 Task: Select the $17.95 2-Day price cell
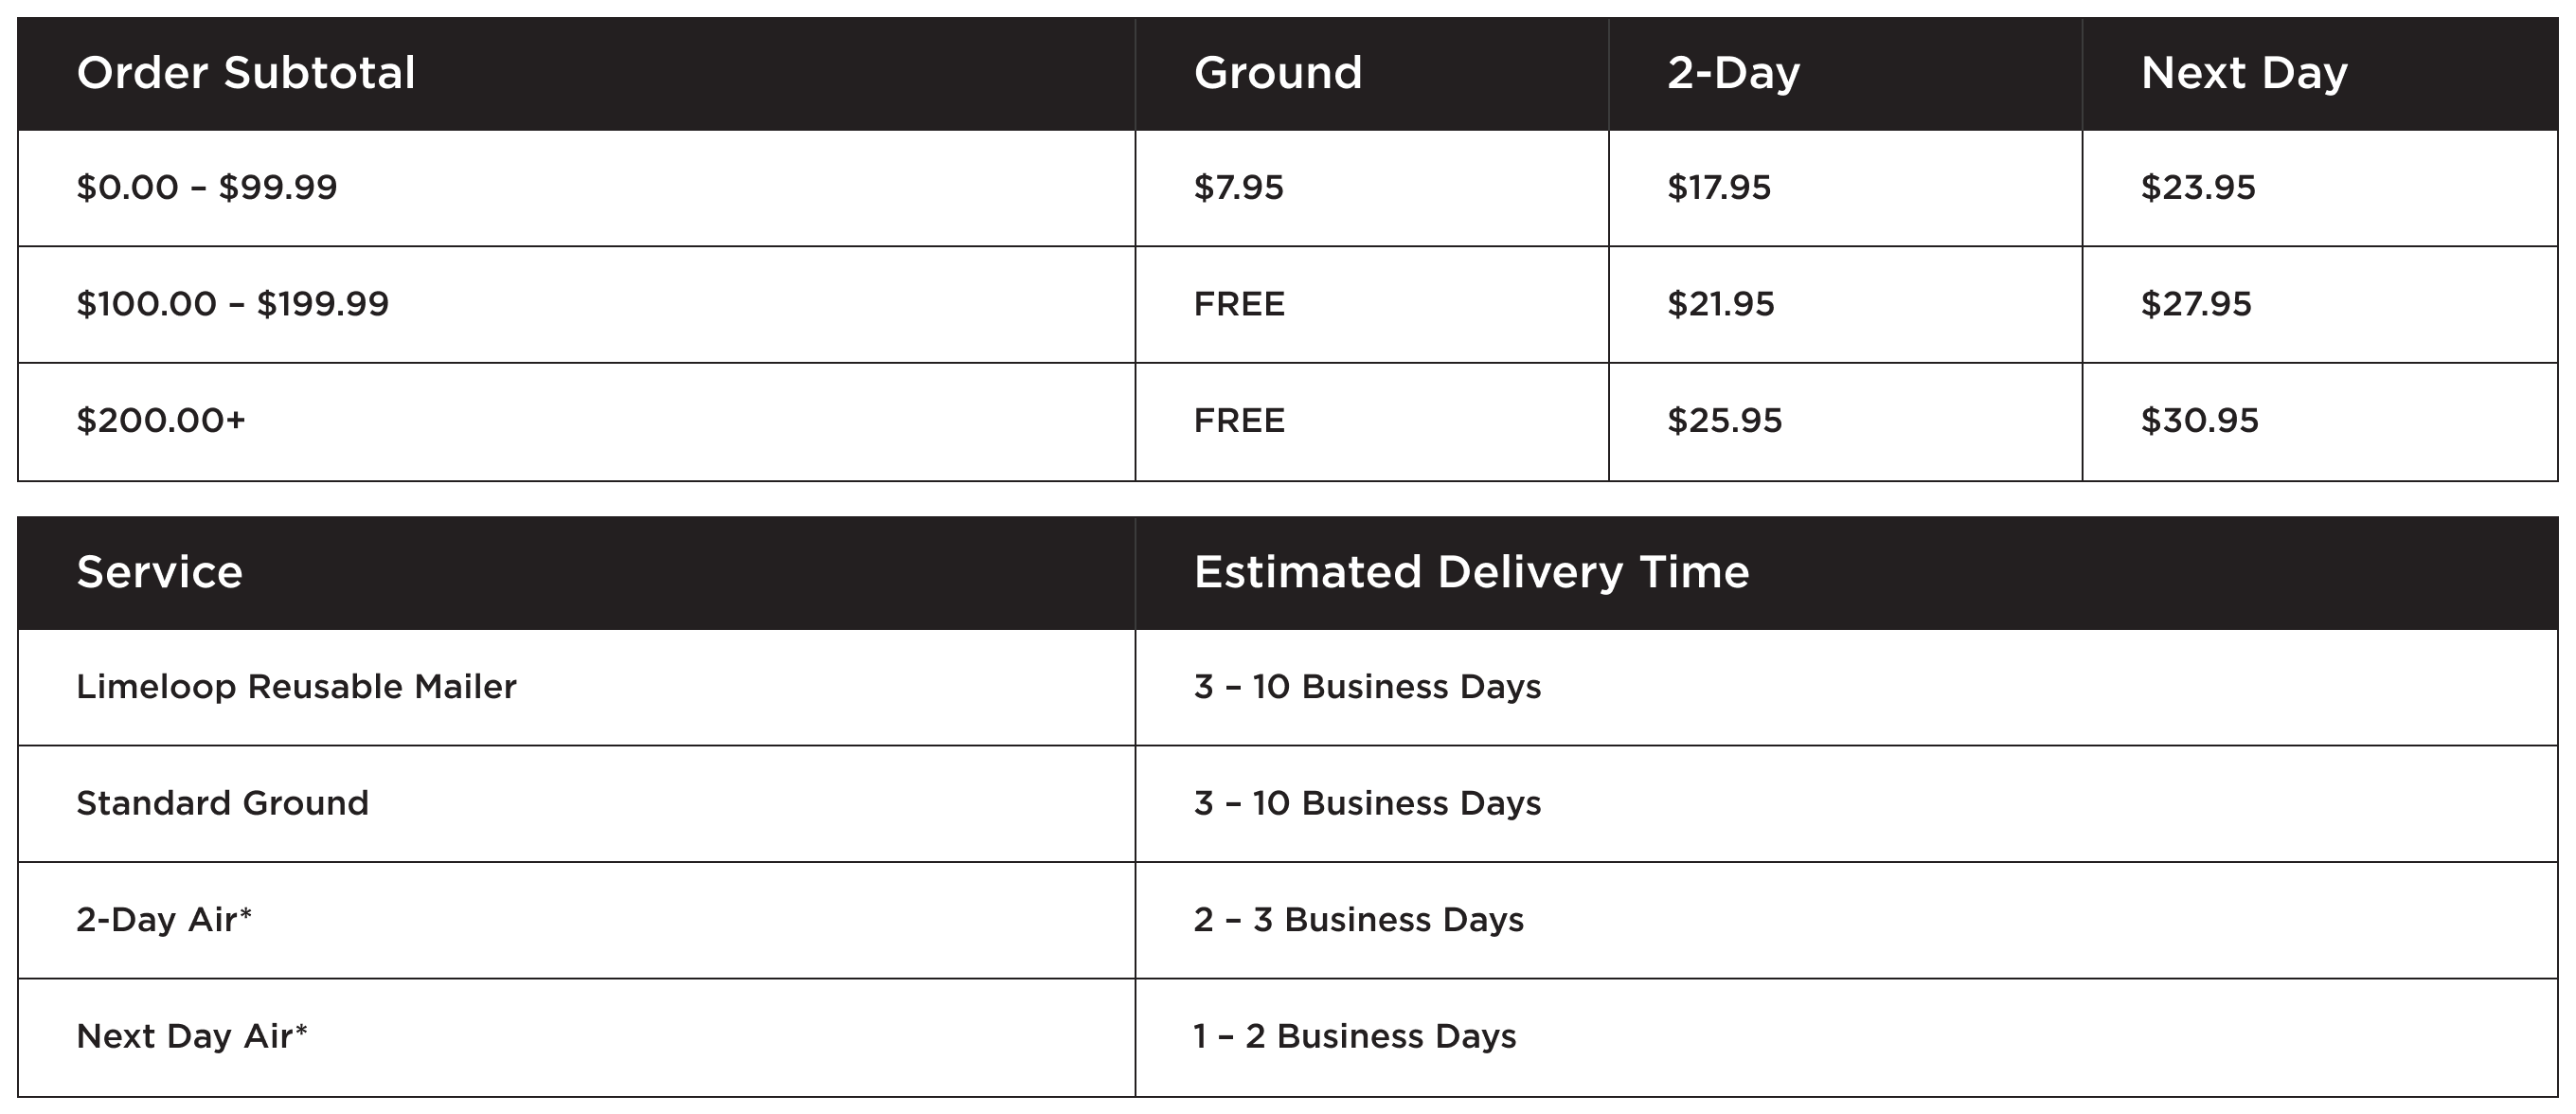(1718, 188)
